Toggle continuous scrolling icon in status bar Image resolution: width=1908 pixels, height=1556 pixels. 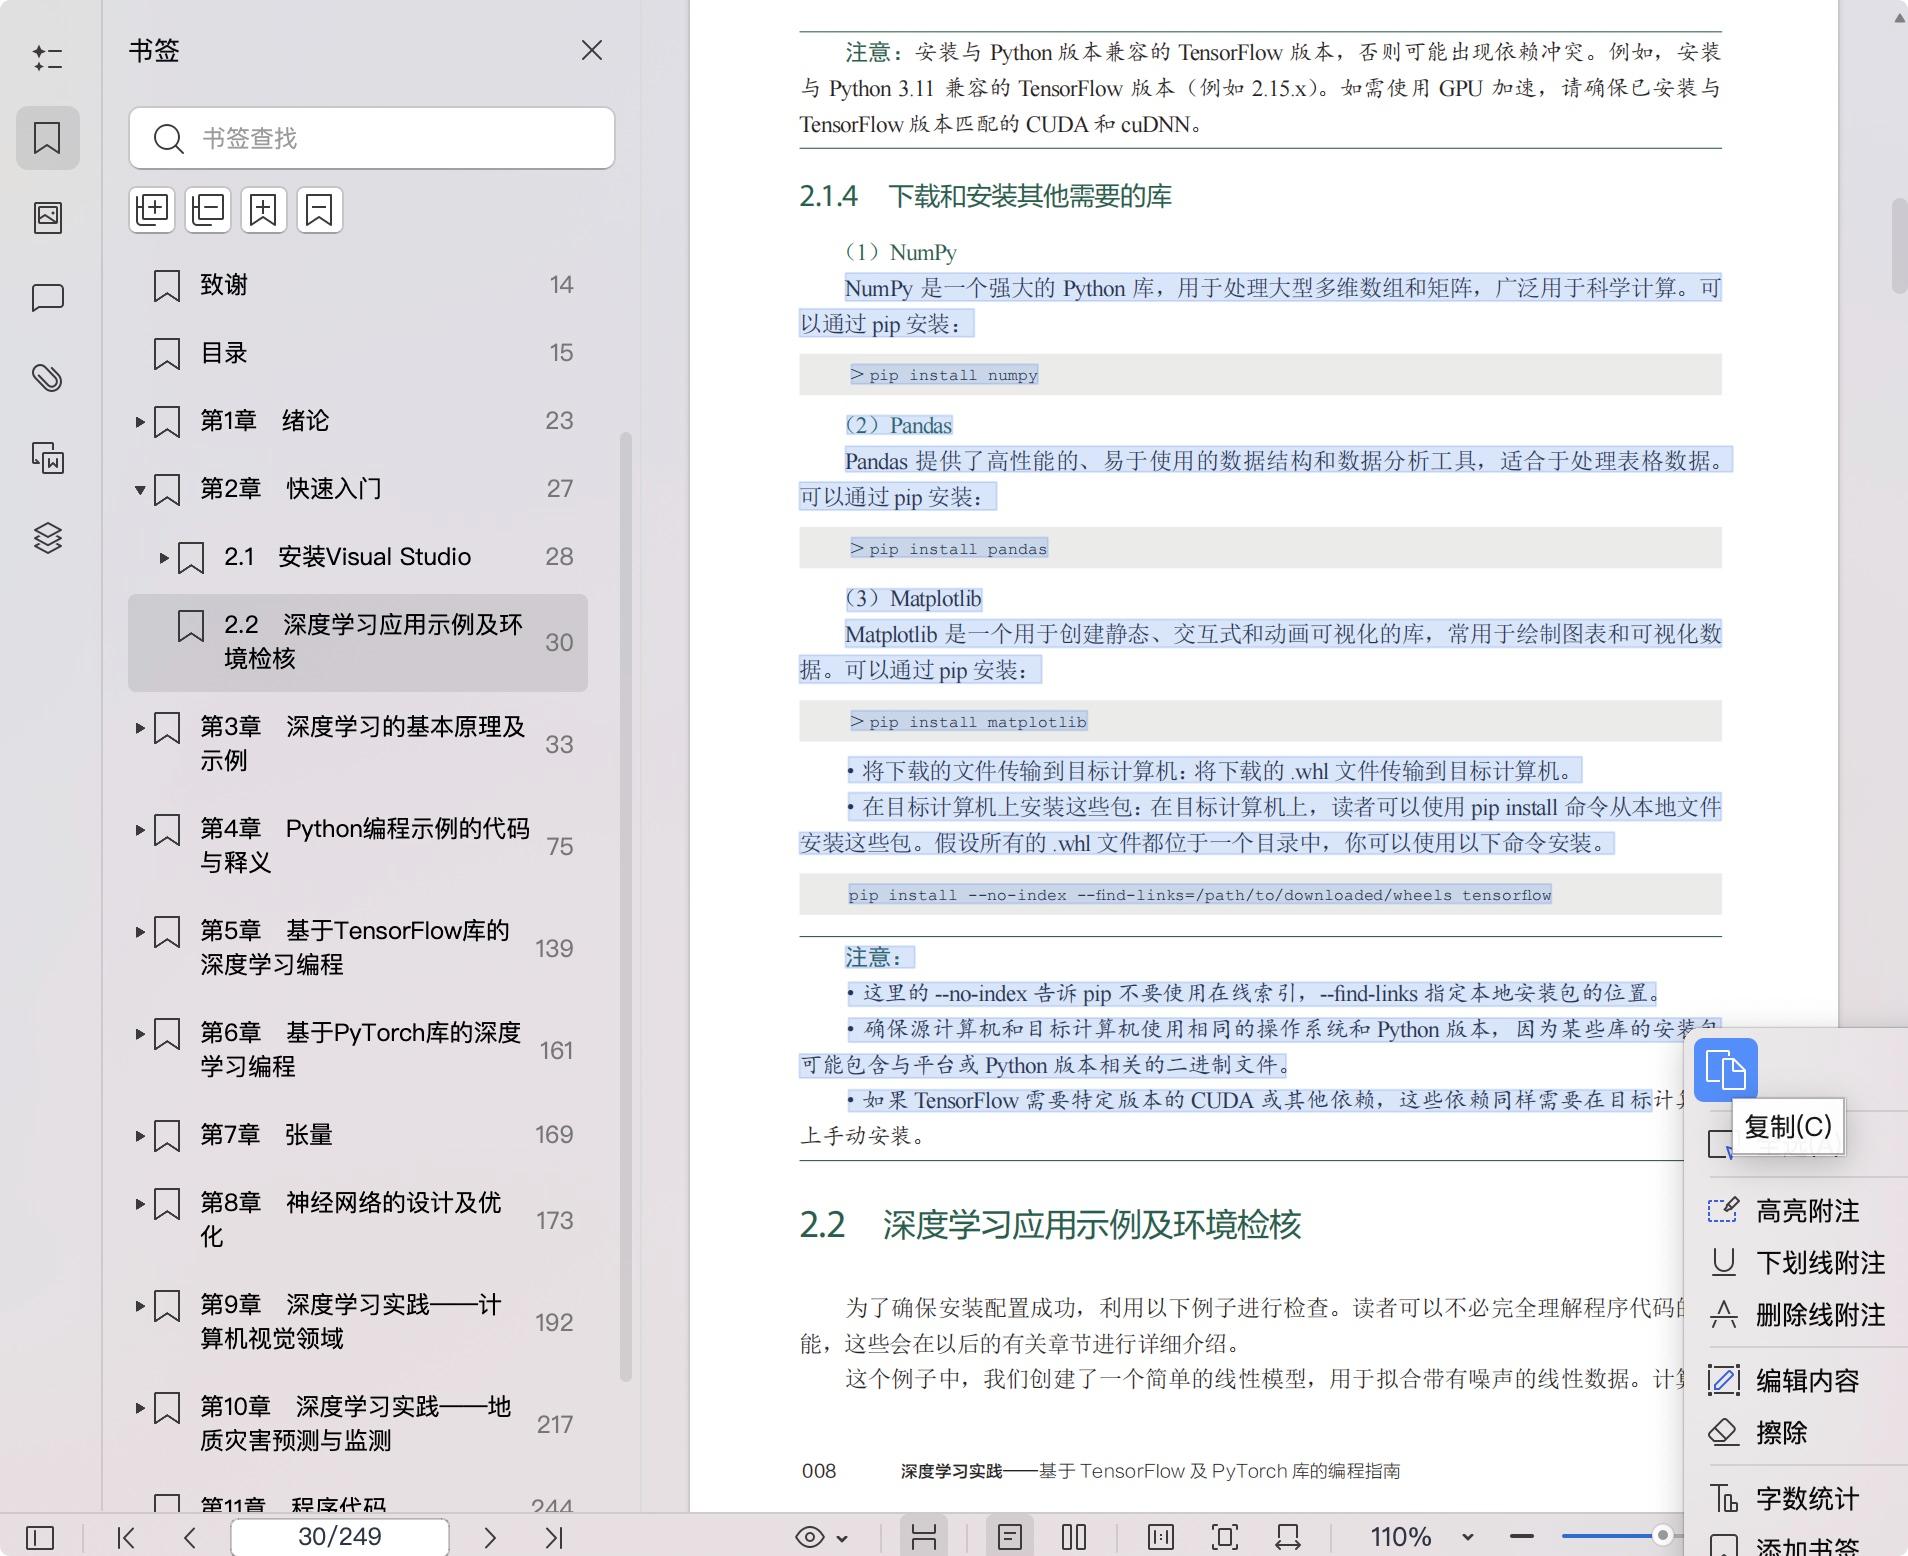click(924, 1537)
